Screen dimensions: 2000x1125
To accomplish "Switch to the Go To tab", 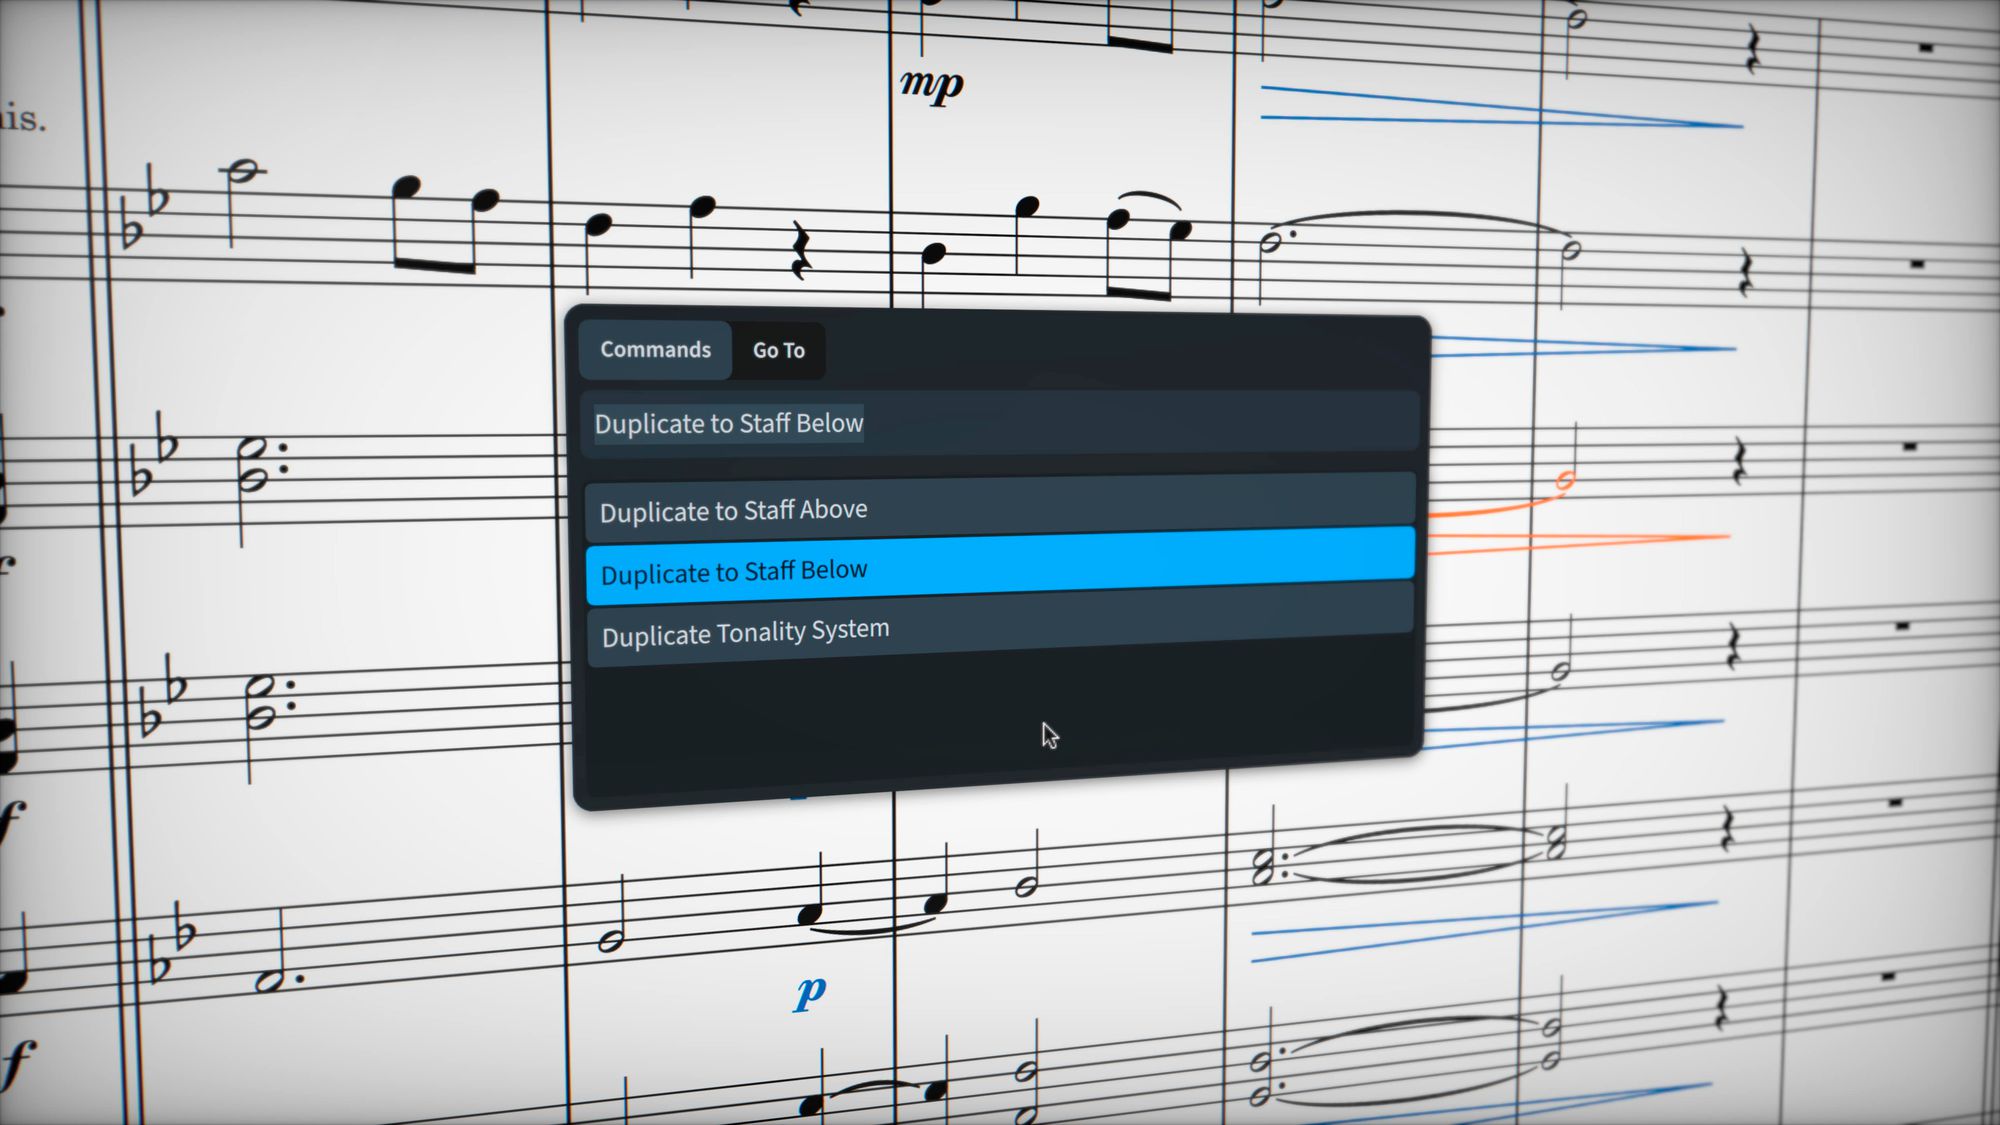I will (778, 351).
